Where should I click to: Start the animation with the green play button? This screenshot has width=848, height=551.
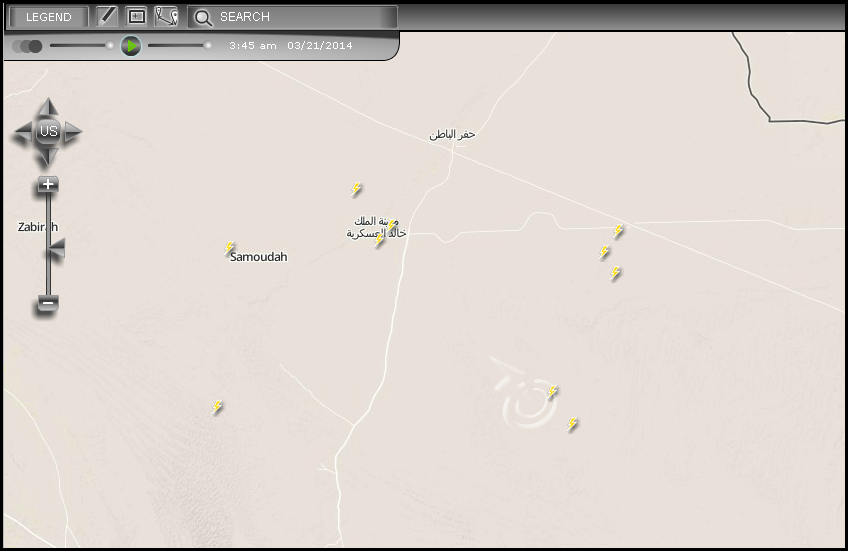coord(131,46)
